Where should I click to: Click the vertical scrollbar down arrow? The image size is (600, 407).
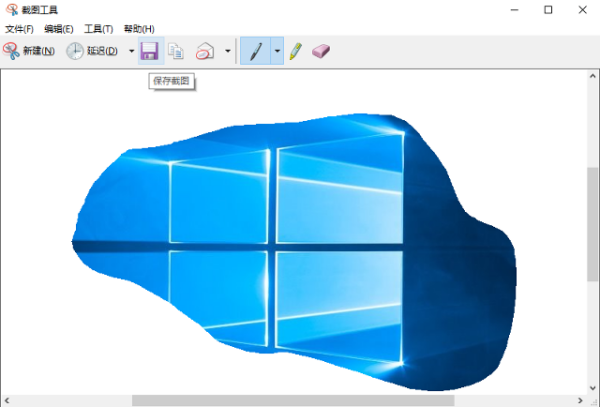(593, 388)
